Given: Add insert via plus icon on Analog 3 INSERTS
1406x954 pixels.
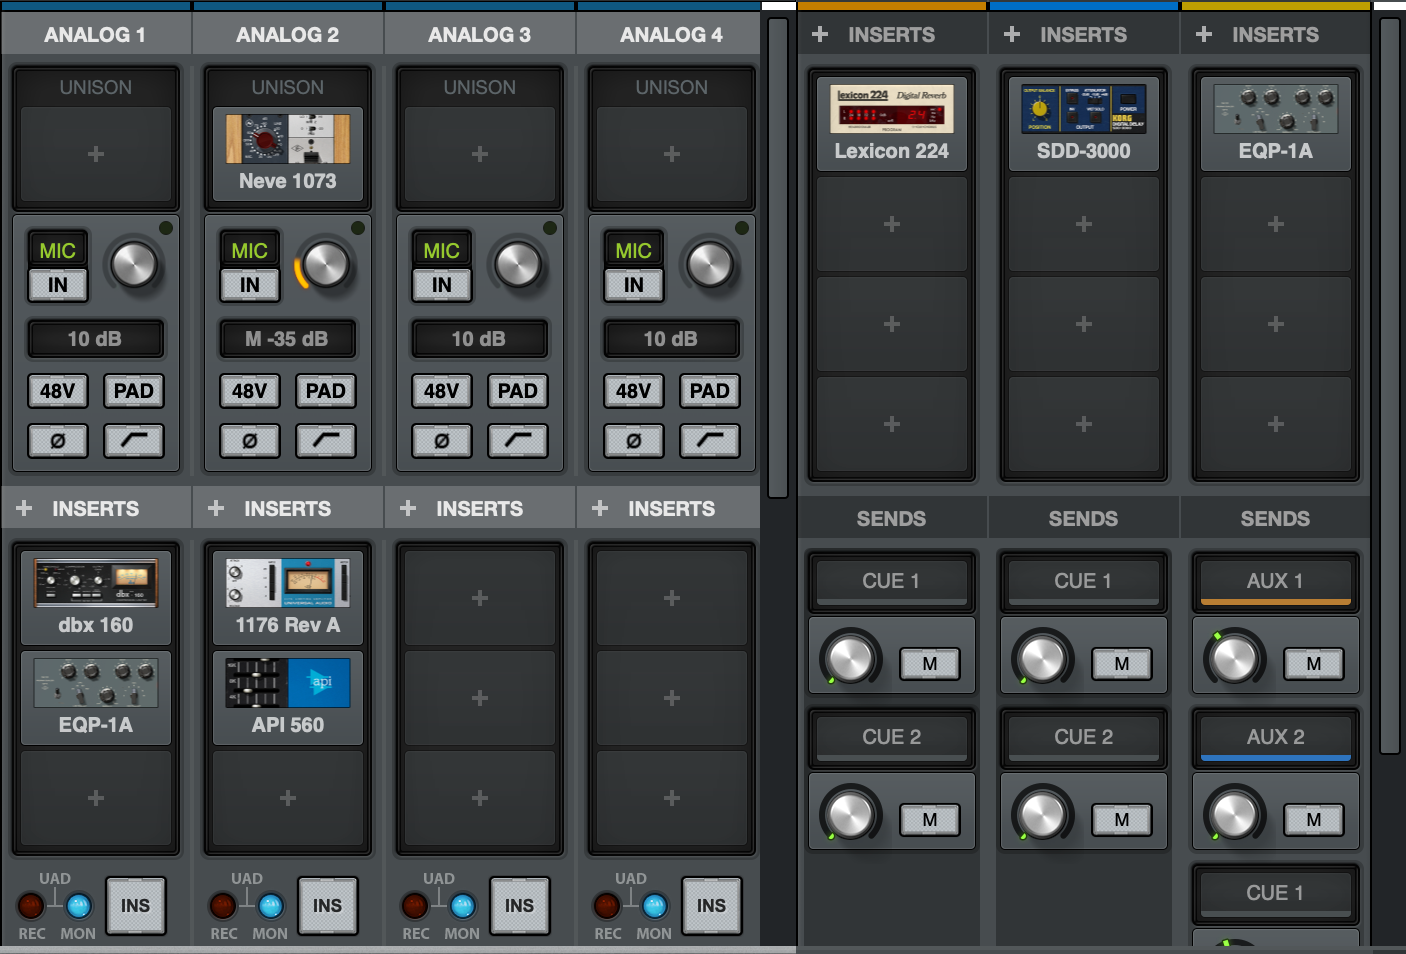Looking at the screenshot, I should pyautogui.click(x=408, y=508).
